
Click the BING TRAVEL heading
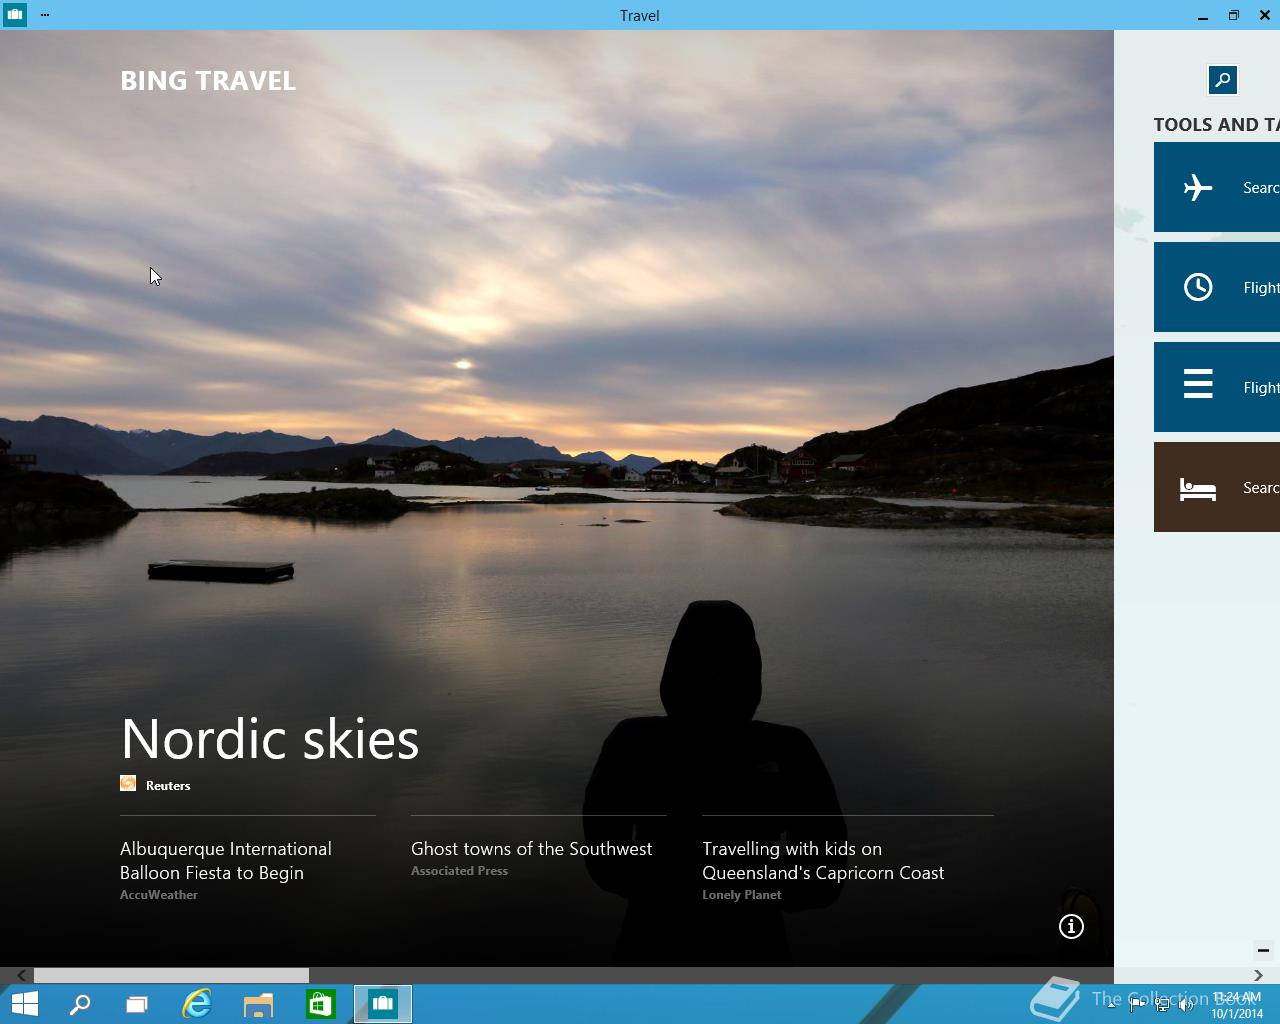pos(208,81)
